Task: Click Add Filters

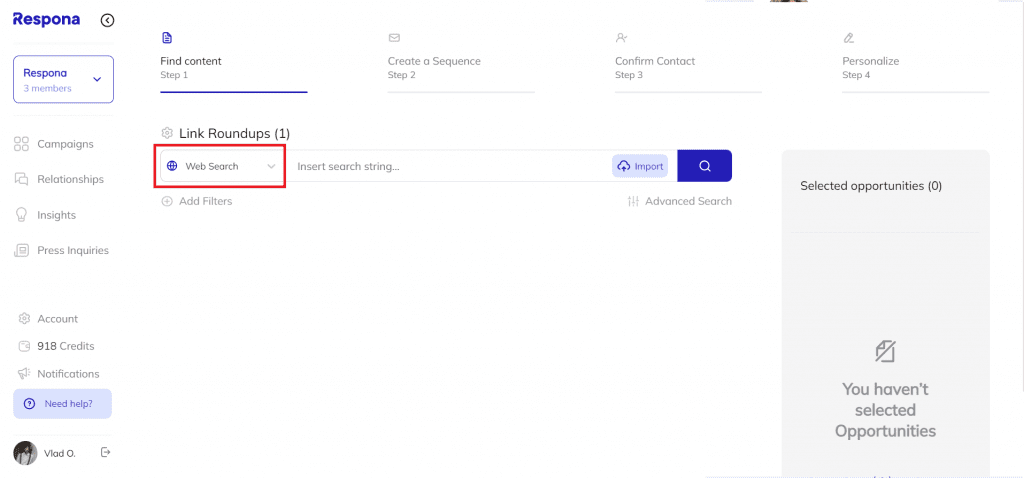Action: coord(197,201)
